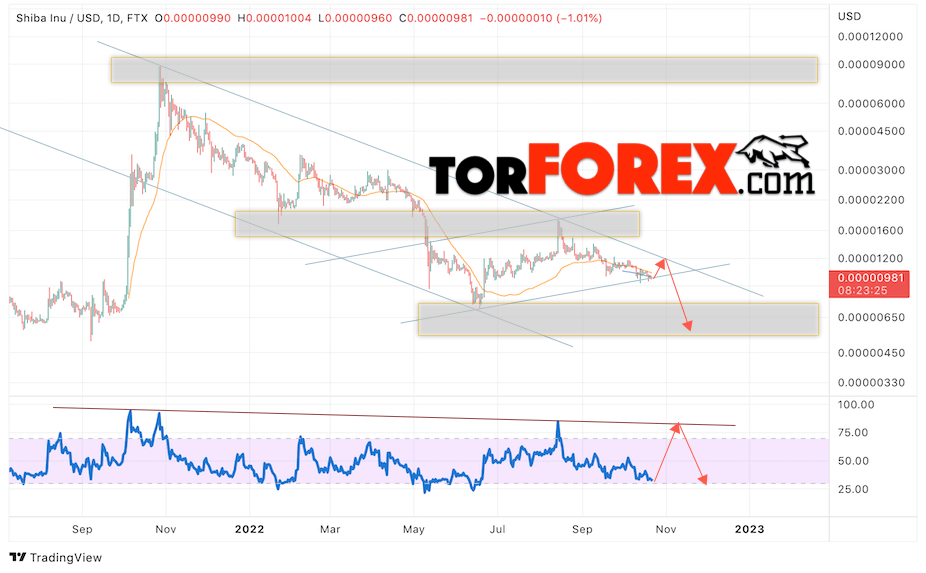Click the red current price tag 0.00000981
926x573 pixels.
[x=870, y=278]
